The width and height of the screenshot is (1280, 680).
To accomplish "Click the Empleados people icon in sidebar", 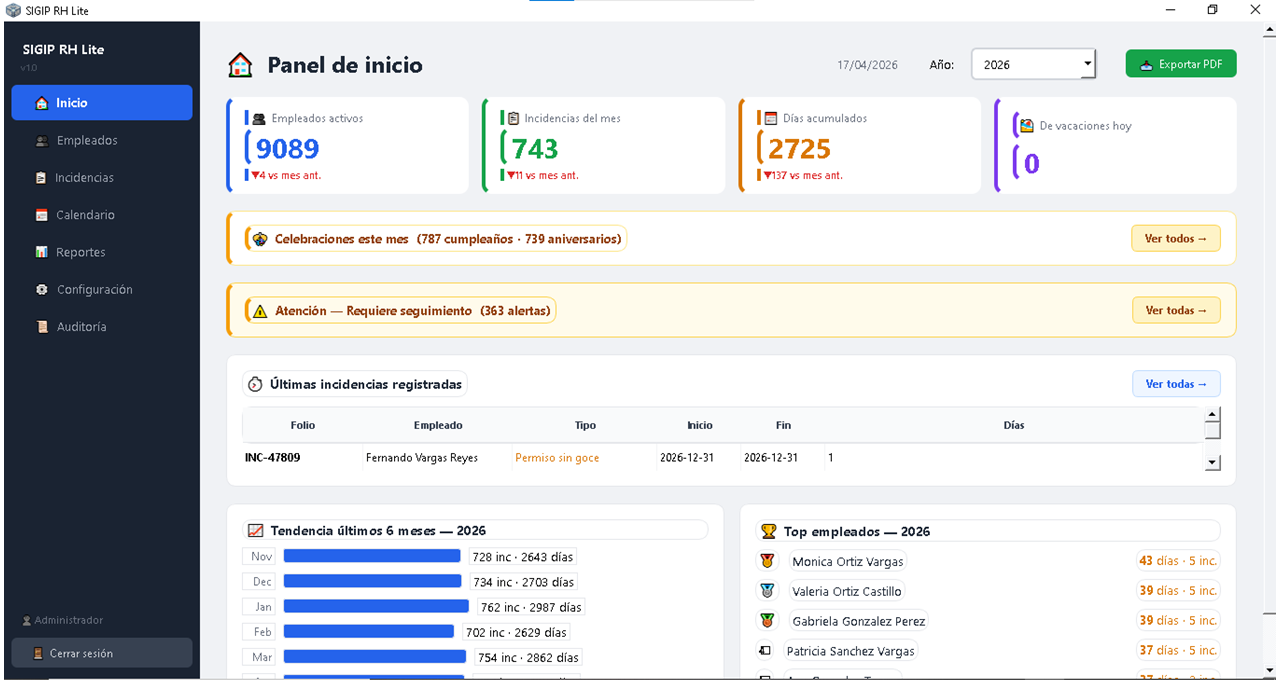I will pos(41,141).
